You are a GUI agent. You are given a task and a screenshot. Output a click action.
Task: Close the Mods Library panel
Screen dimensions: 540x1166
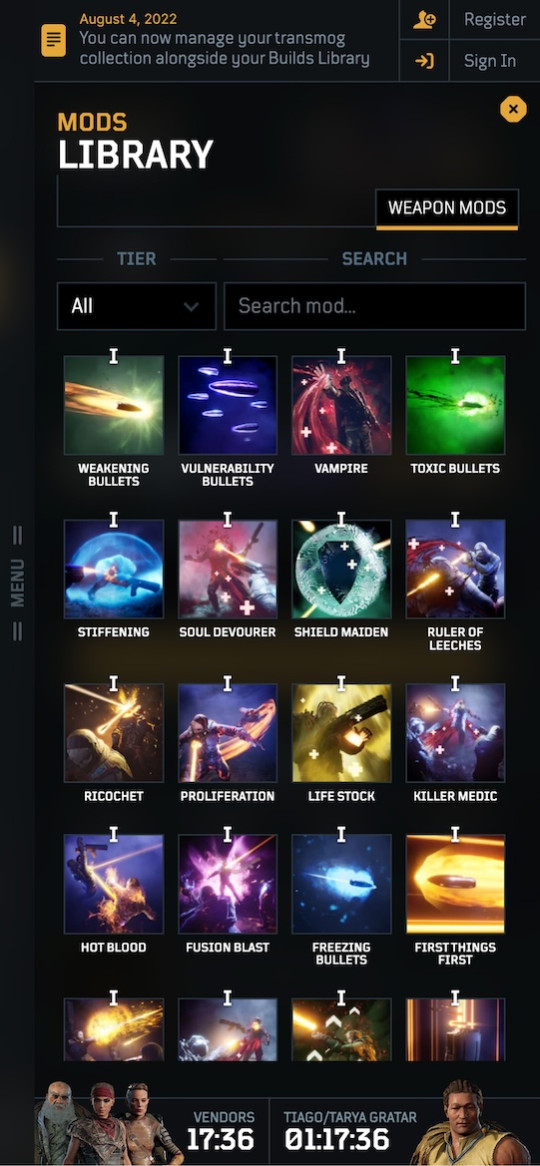513,109
